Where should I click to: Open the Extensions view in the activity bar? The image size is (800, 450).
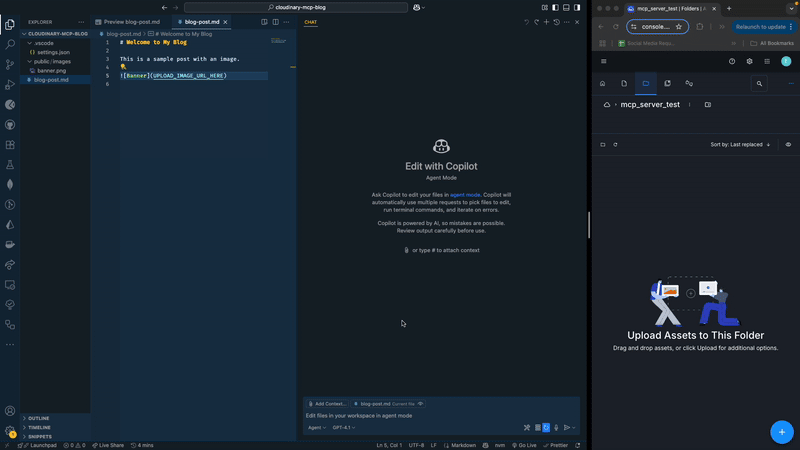tap(10, 145)
